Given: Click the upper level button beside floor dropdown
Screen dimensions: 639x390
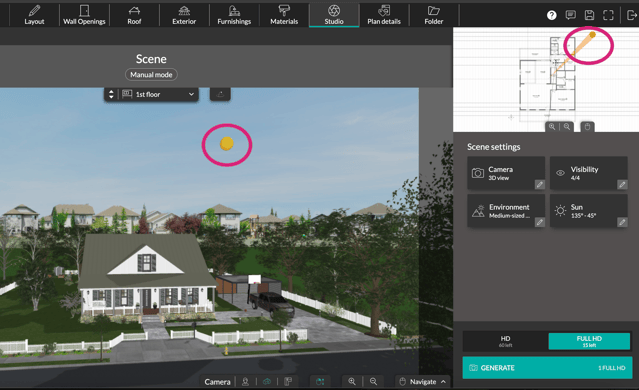Looking at the screenshot, I should (220, 94).
